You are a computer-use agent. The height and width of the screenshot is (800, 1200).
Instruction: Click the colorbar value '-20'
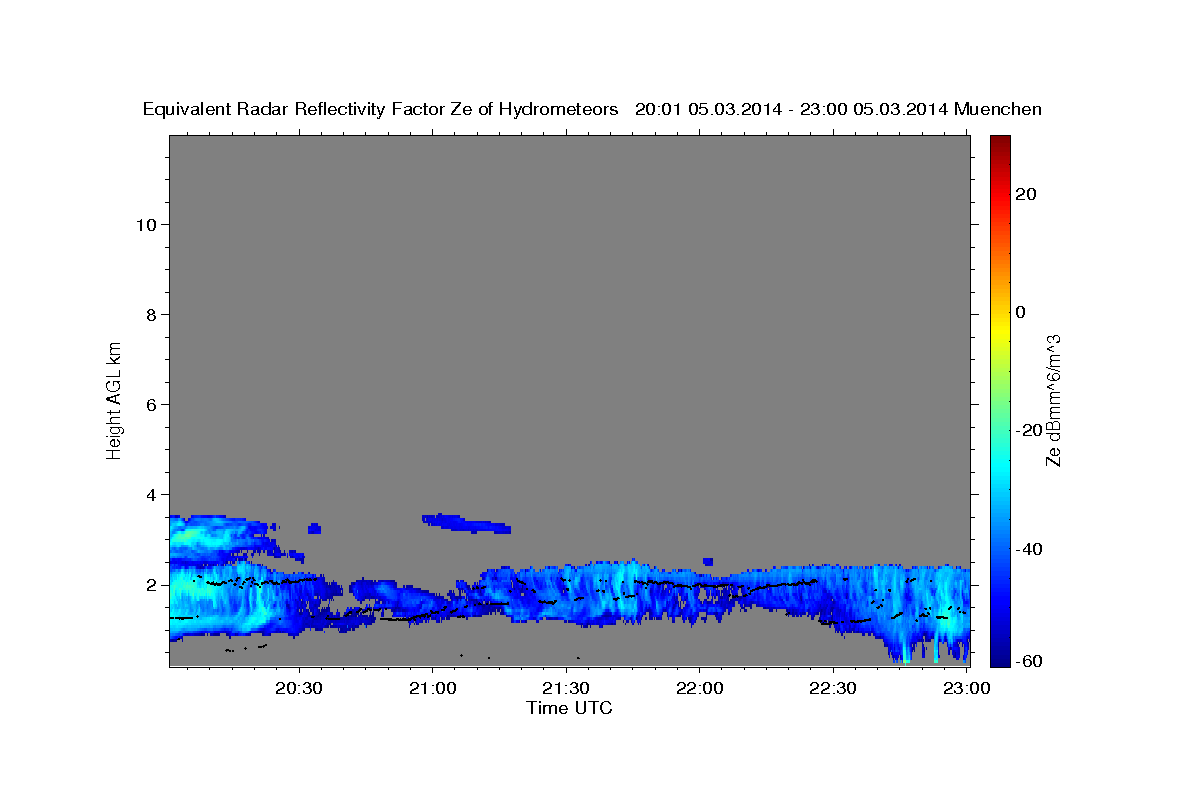tap(1027, 430)
